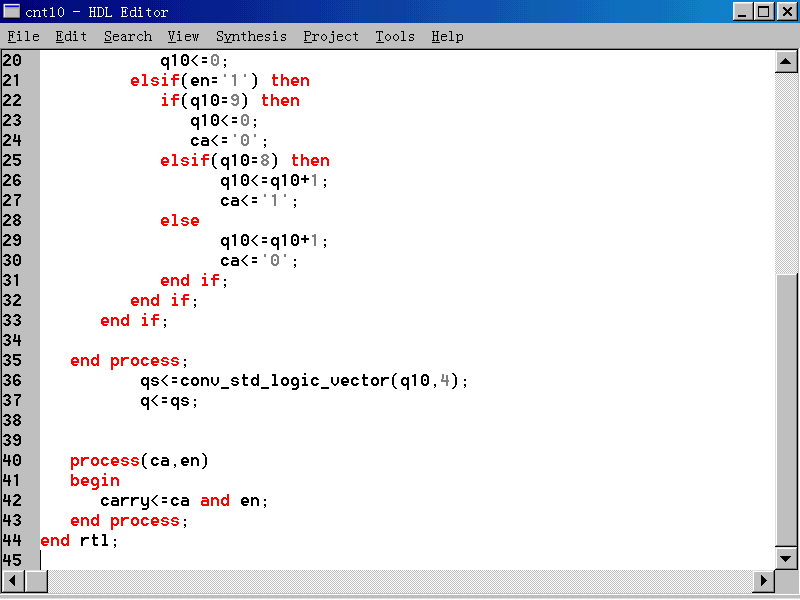Screen dimensions: 800x600
Task: Click the vertical scrollbar down arrow
Action: 786,558
